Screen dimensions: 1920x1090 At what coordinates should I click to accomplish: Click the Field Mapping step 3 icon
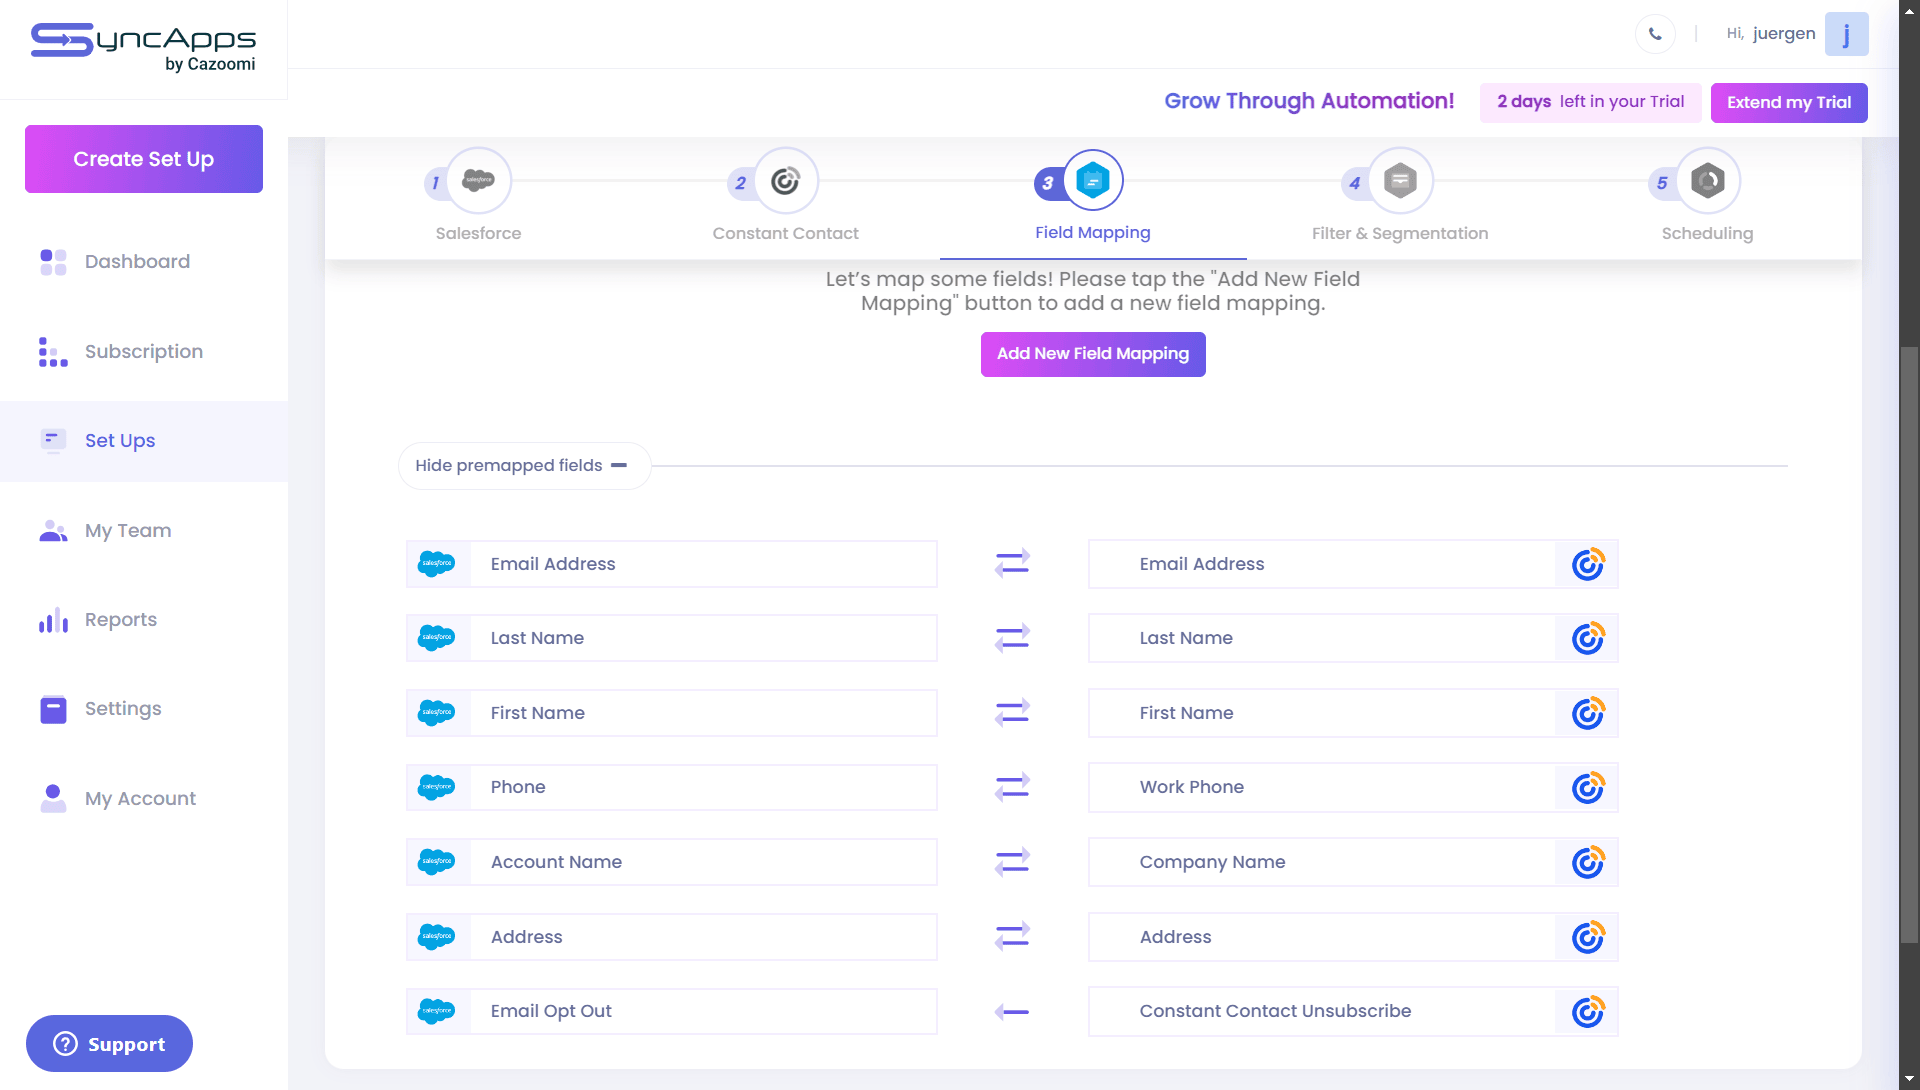1093,180
